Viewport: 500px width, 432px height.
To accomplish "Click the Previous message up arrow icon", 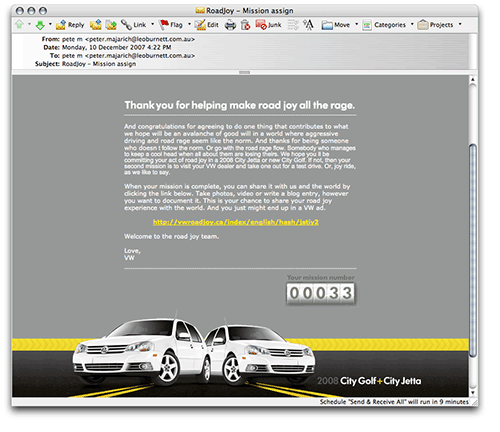I will (x=19, y=24).
